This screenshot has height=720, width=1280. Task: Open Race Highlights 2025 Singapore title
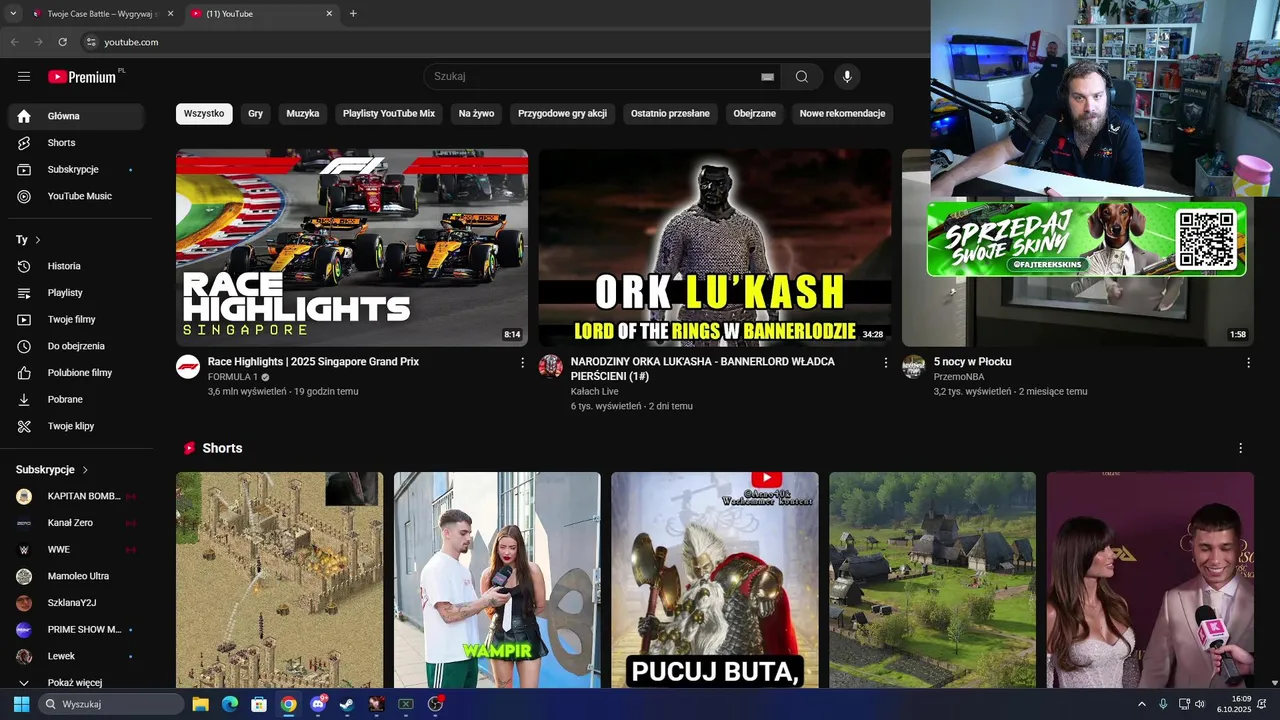pos(313,362)
